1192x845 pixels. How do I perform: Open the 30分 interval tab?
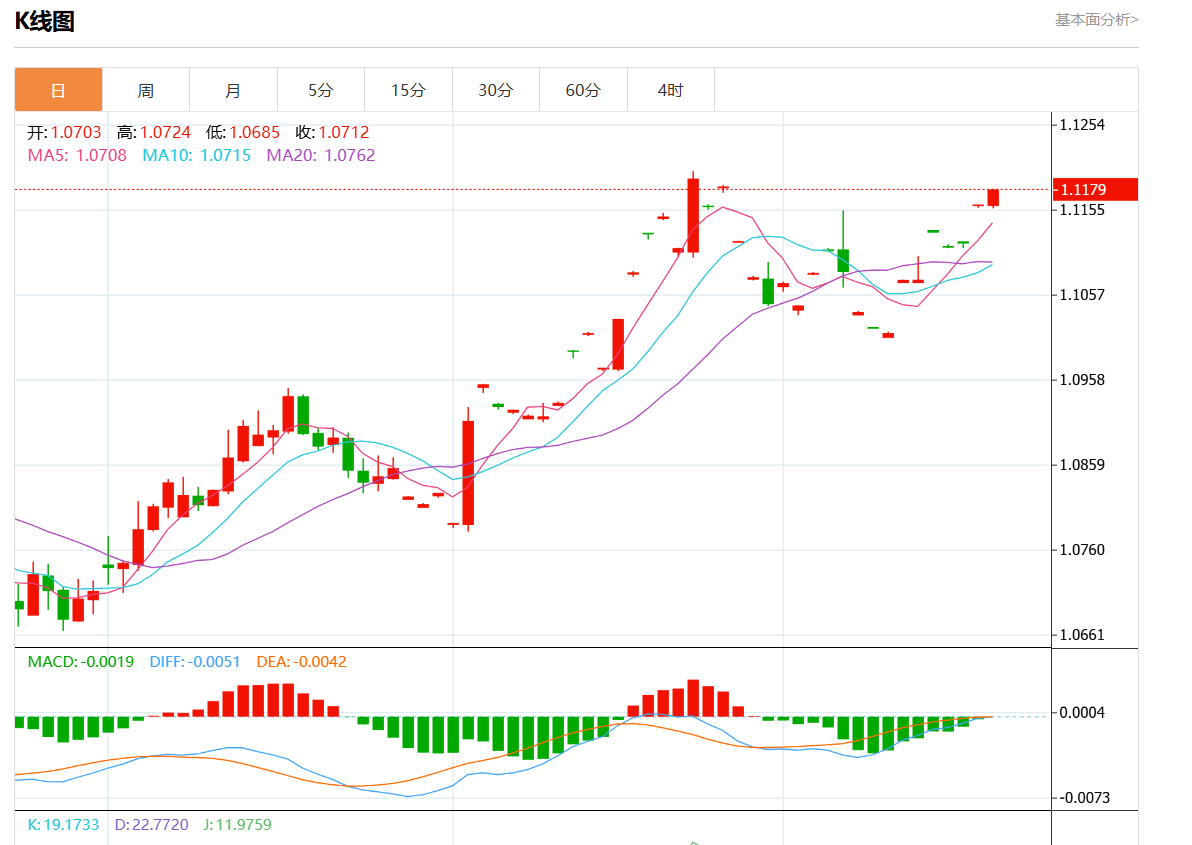coord(496,90)
